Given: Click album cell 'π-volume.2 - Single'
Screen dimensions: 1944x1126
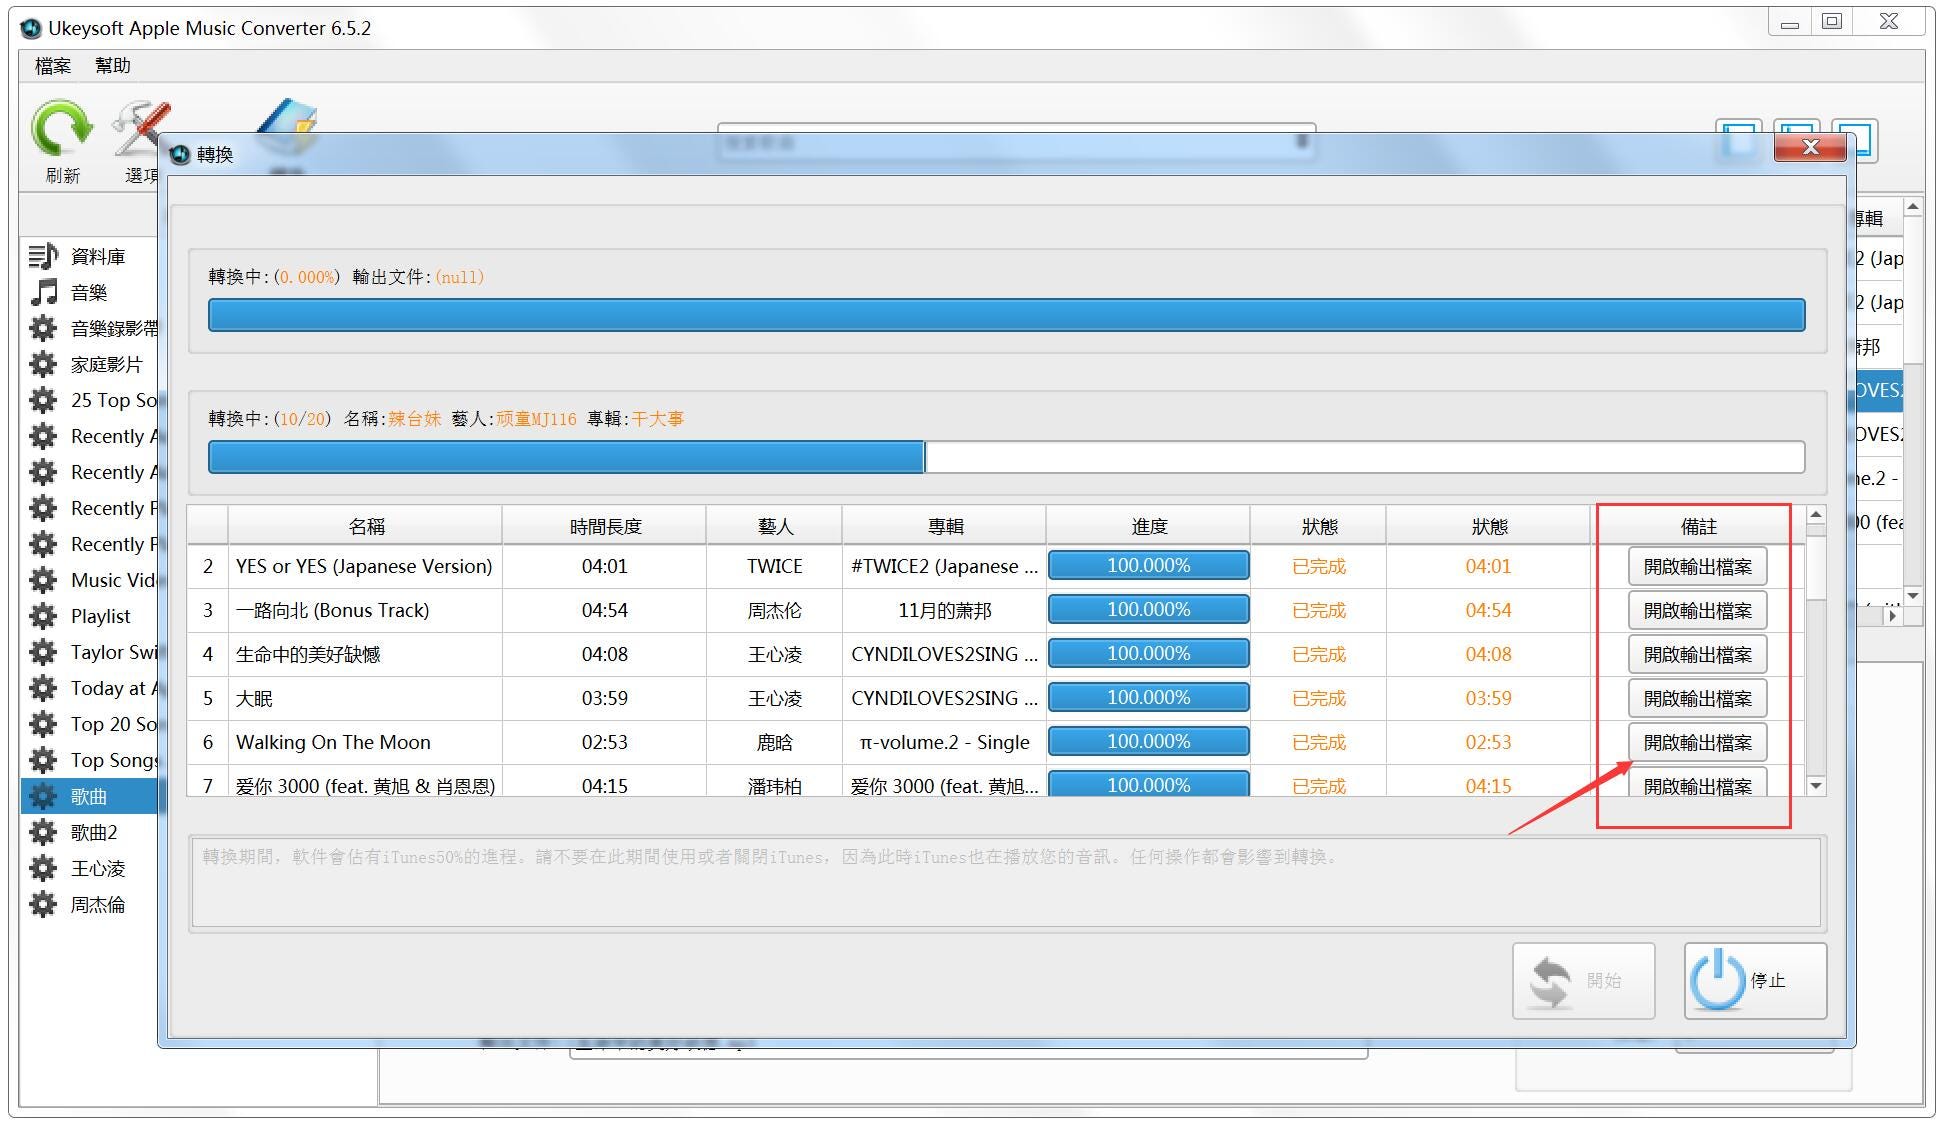Looking at the screenshot, I should pos(945,742).
